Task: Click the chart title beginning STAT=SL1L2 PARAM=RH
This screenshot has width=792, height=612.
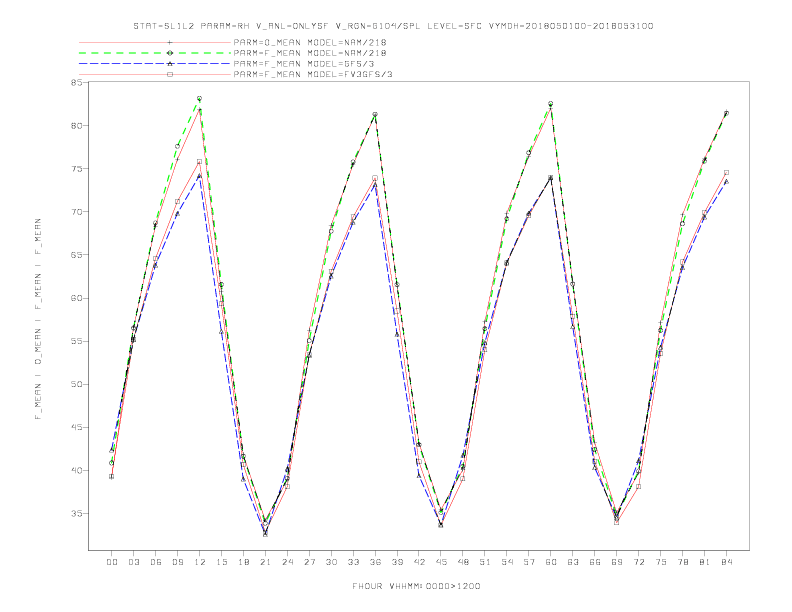Action: click(393, 26)
